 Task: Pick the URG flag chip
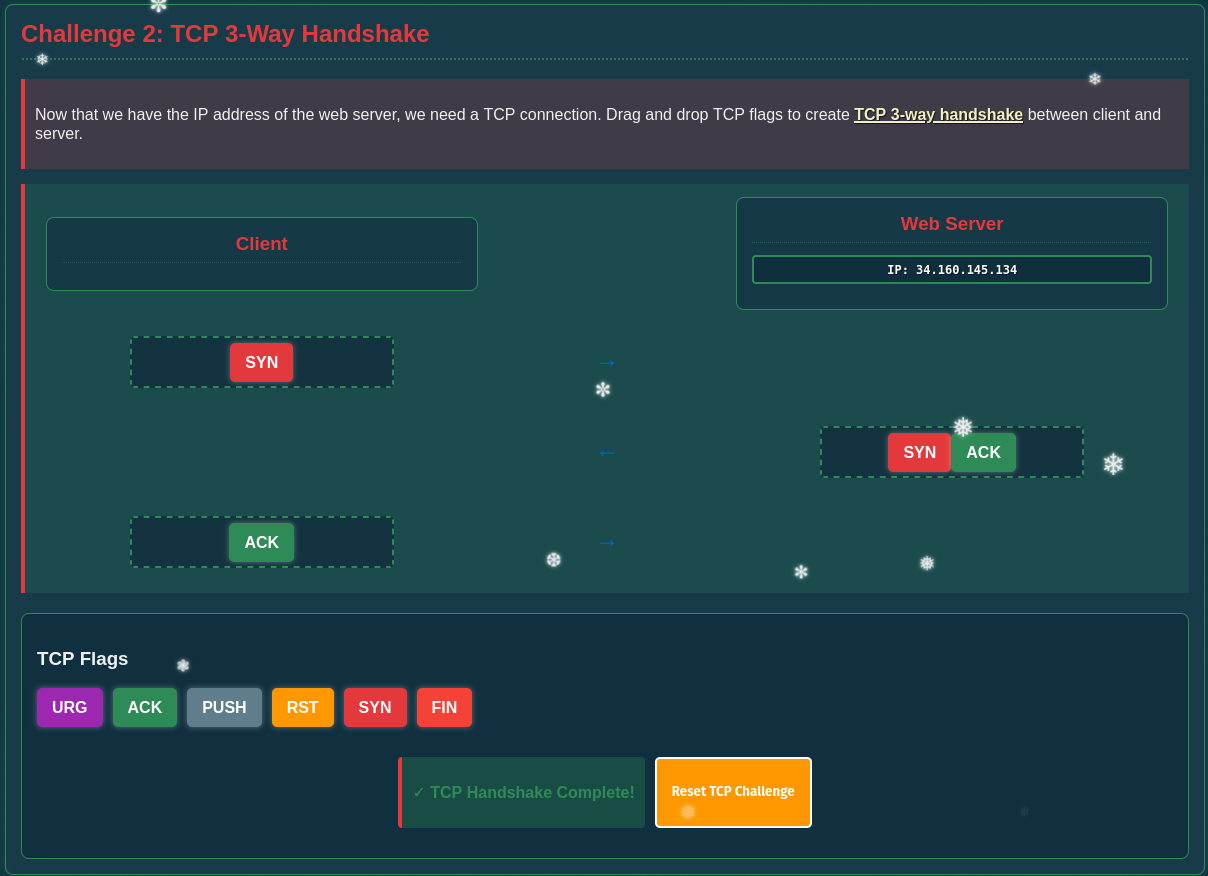[69, 707]
